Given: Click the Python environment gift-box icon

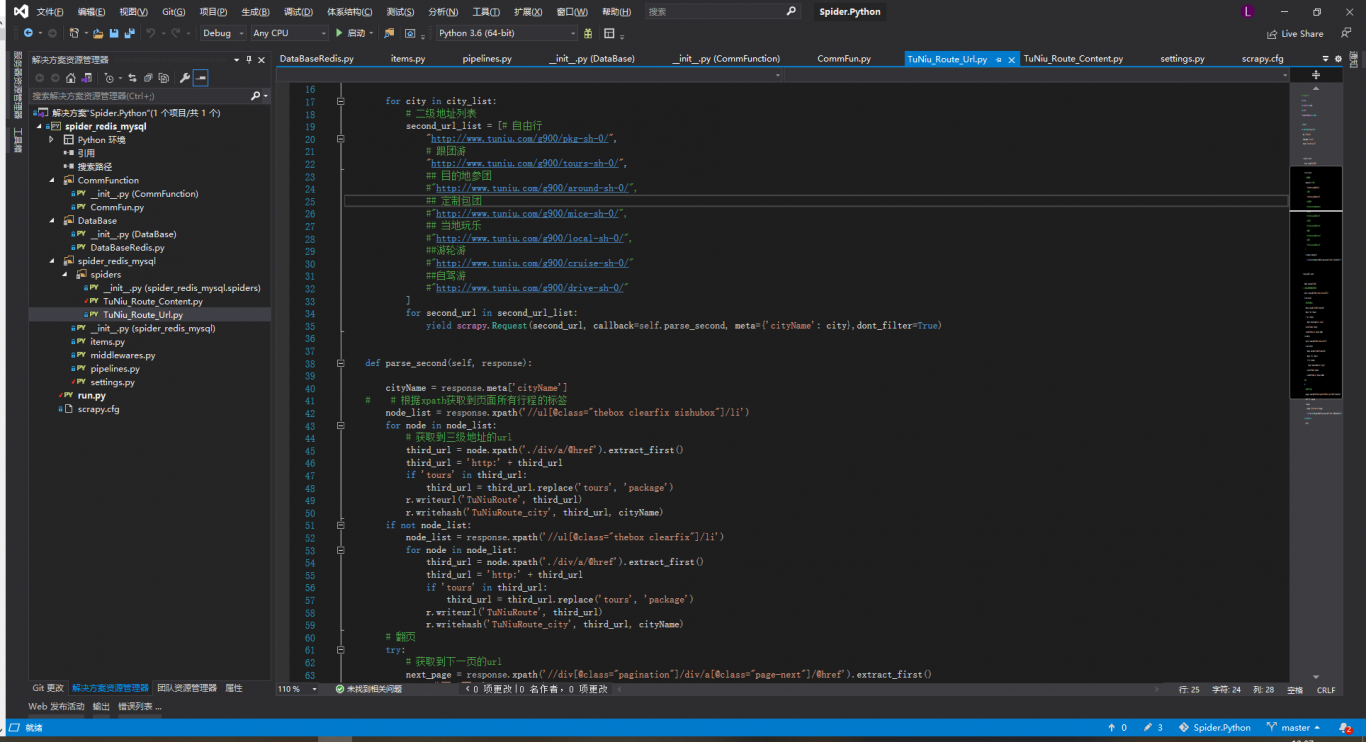Looking at the screenshot, I should coord(588,33).
